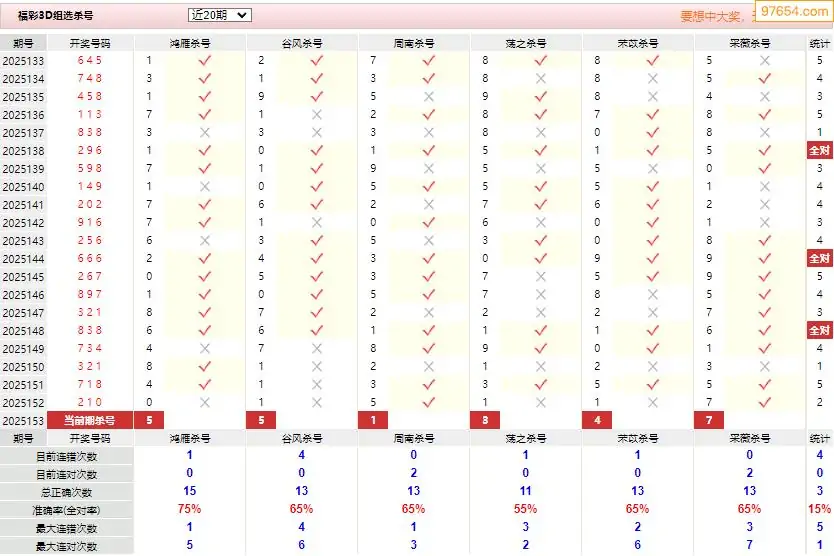834x556 pixels.
Task: Click the 目前连错次数 row label
Action: point(66,457)
